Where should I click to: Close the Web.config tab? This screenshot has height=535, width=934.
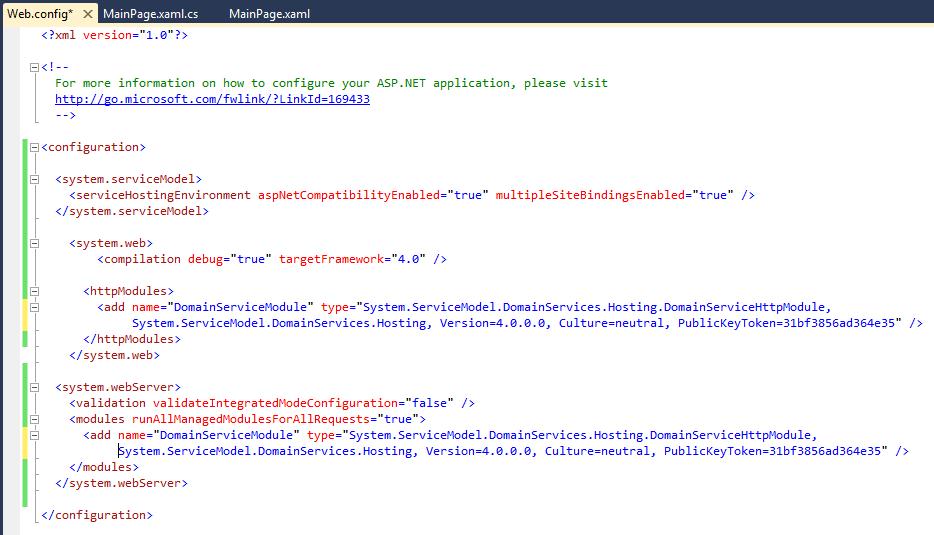88,12
